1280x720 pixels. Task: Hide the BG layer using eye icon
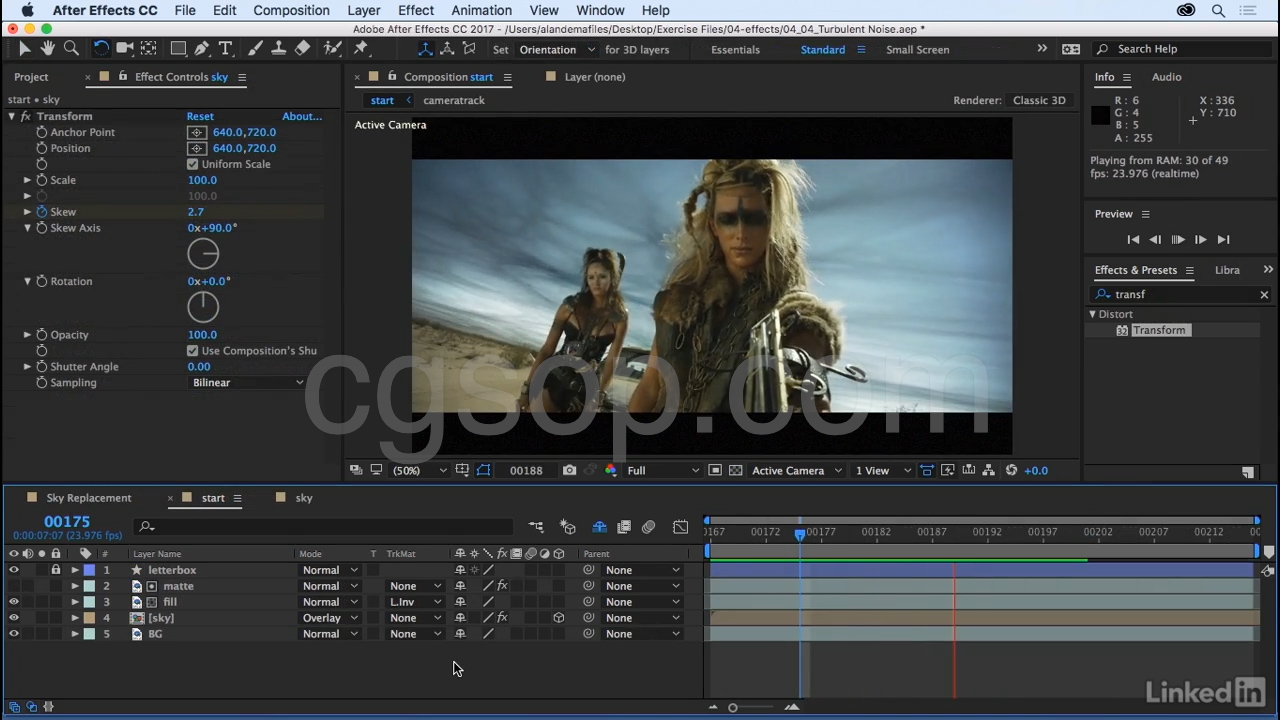(x=14, y=634)
